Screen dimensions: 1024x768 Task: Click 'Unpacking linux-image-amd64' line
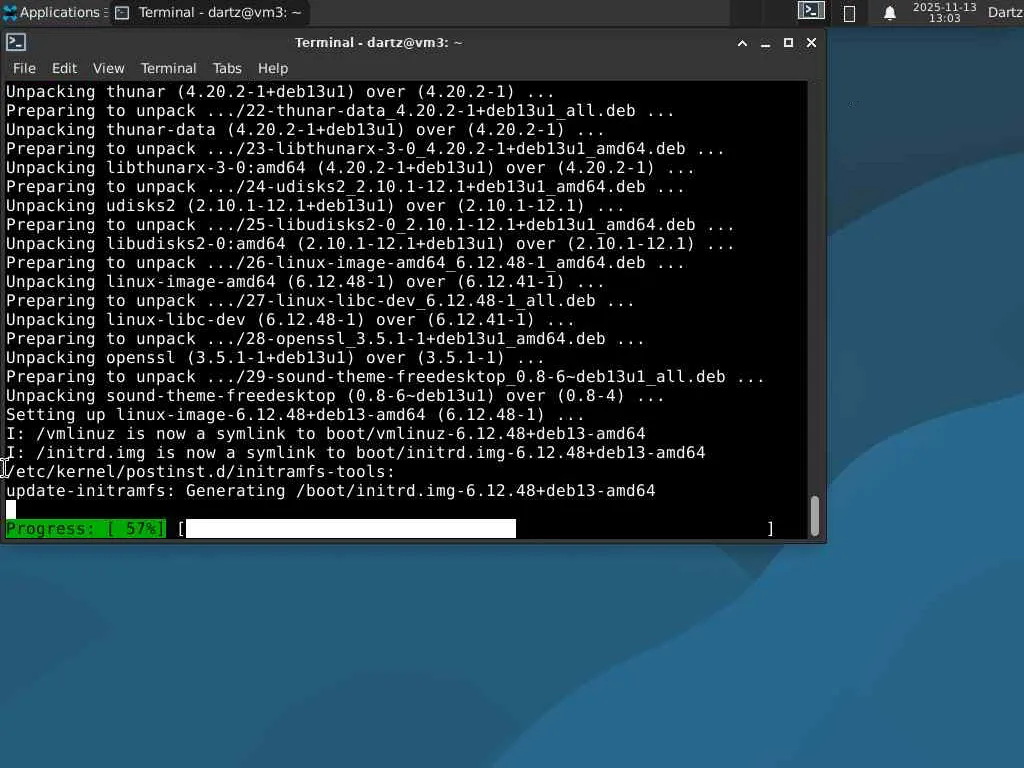coord(305,282)
